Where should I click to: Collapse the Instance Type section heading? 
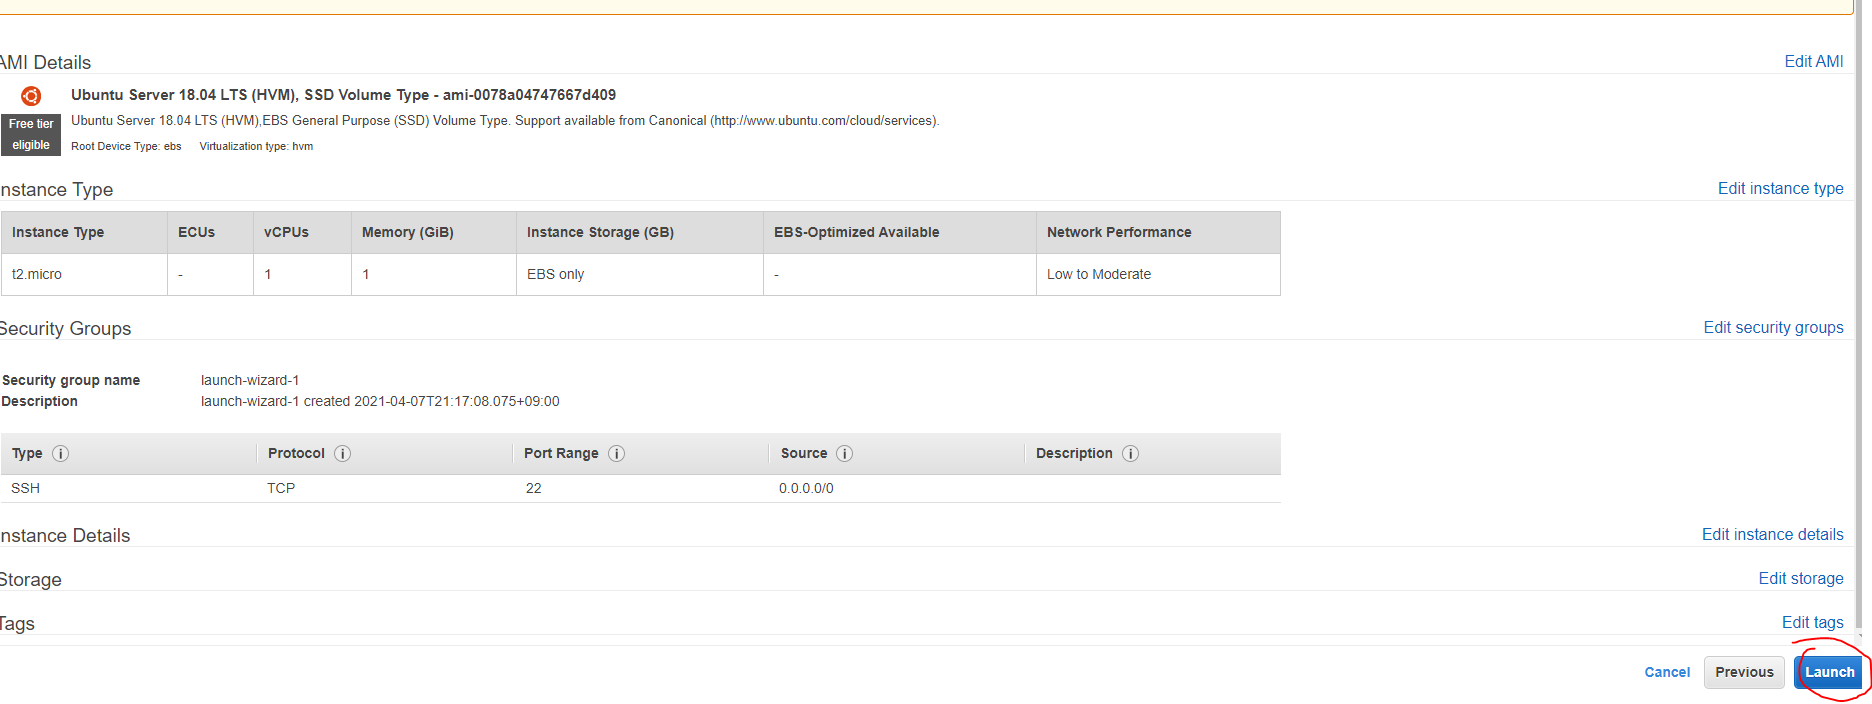pyautogui.click(x=56, y=189)
